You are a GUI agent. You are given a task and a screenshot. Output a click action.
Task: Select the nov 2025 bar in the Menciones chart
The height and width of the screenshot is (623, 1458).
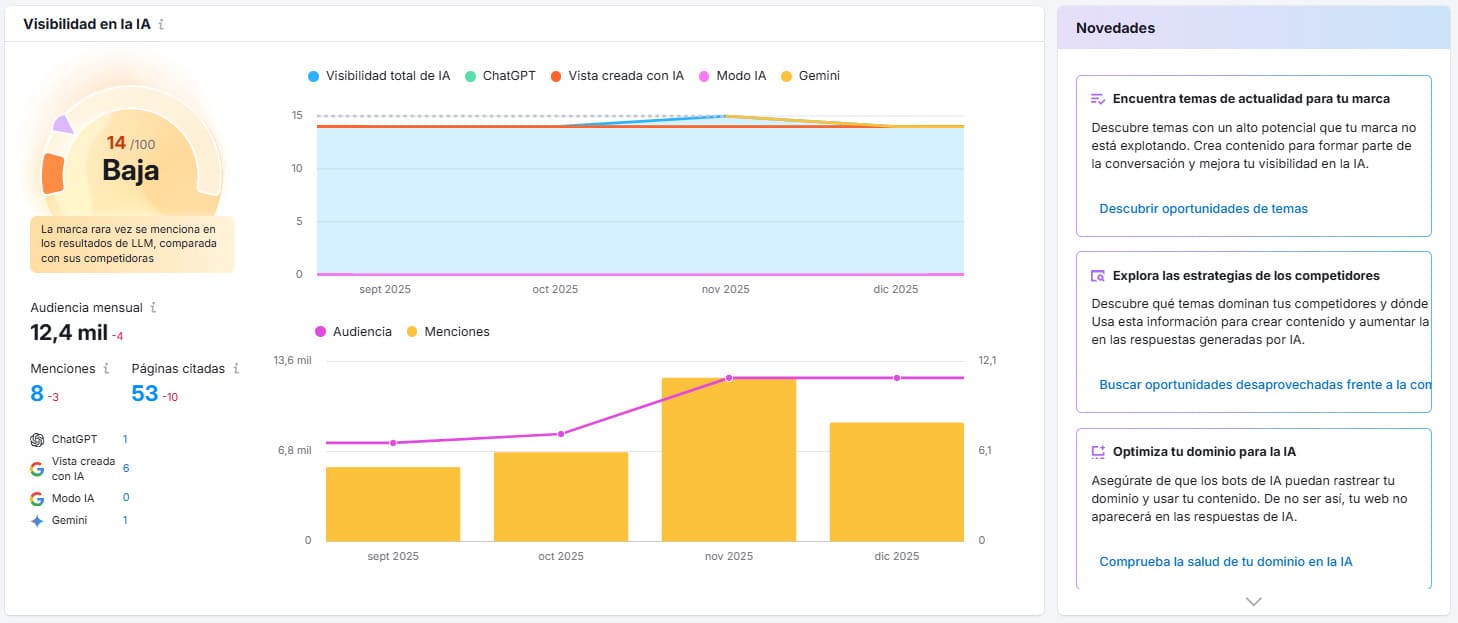pyautogui.click(x=727, y=460)
